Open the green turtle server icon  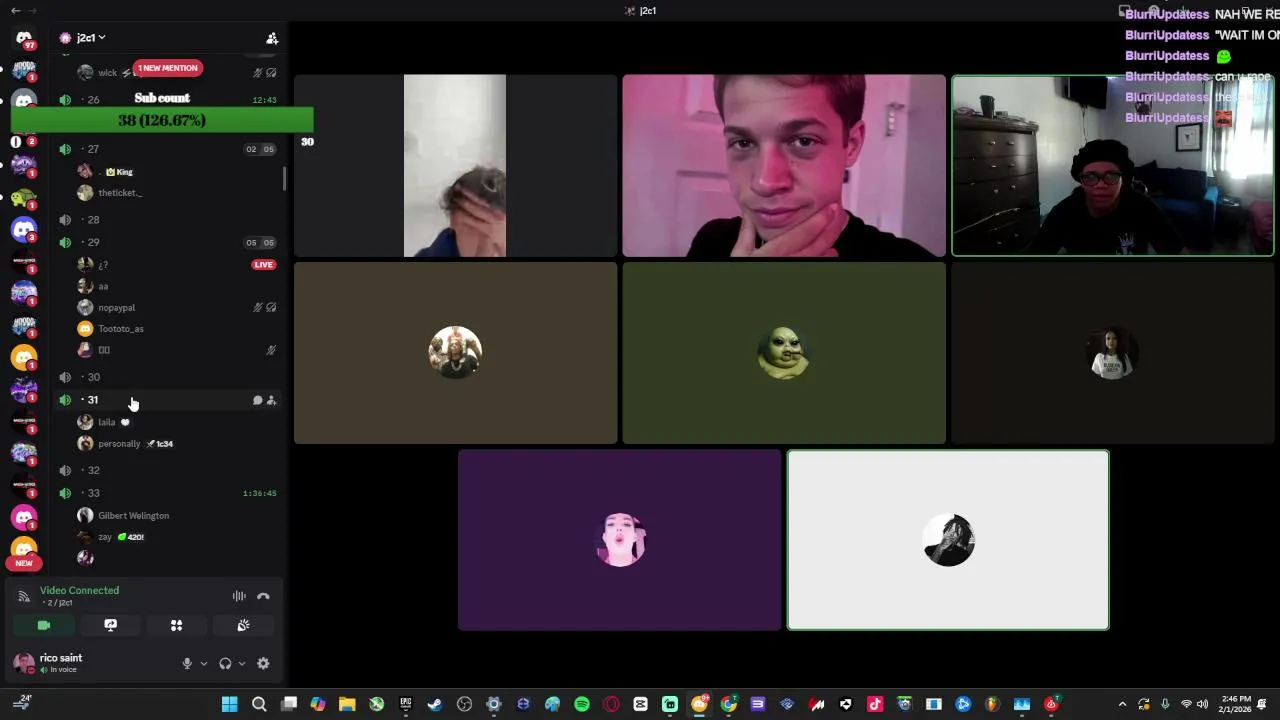tap(24, 197)
